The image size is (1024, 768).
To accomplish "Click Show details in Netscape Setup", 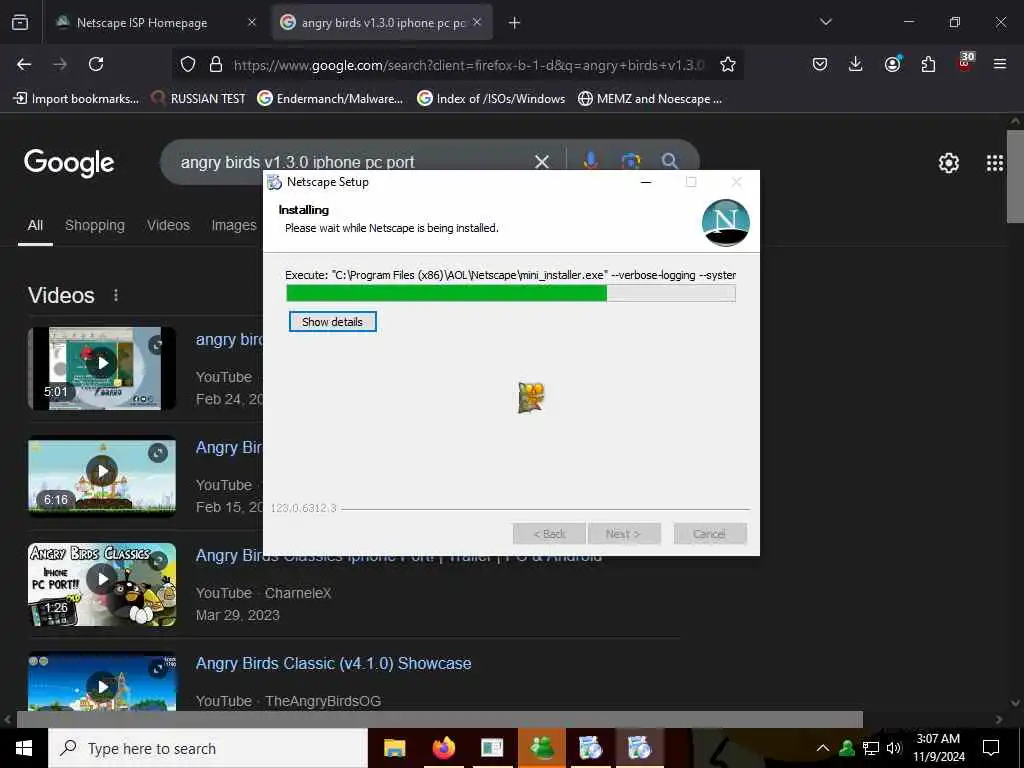I will pos(332,322).
